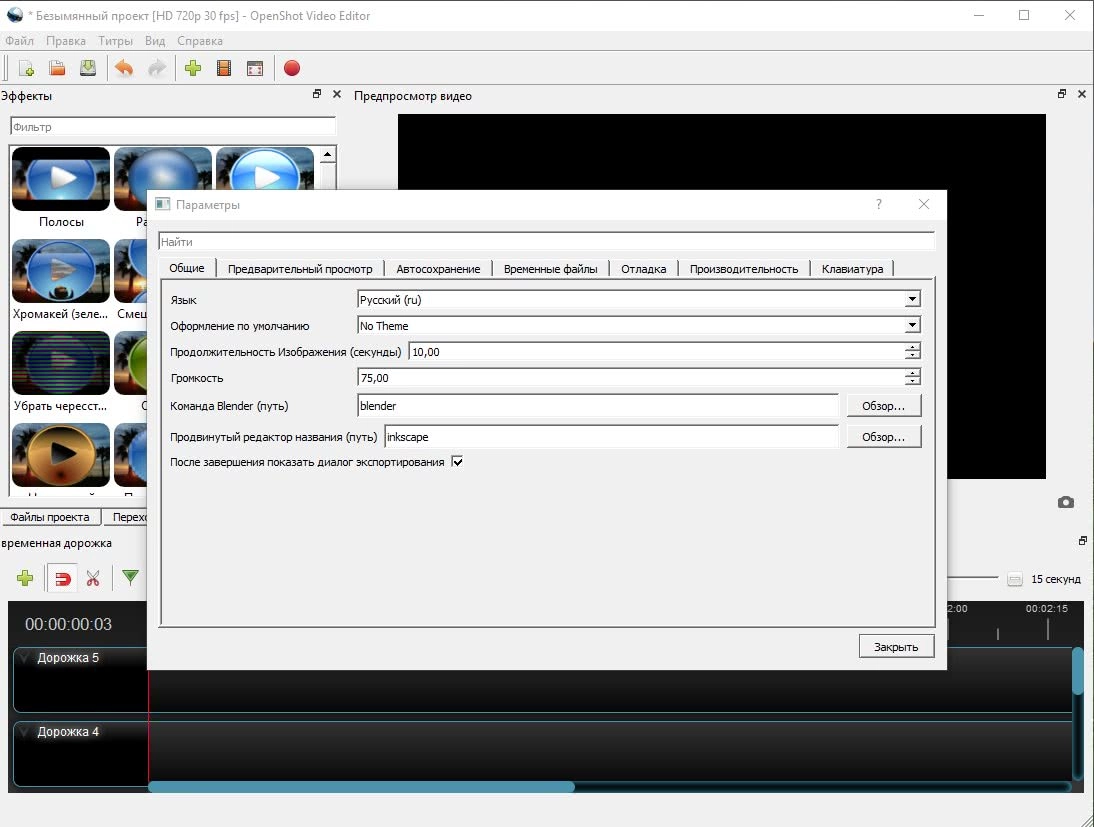The width and height of the screenshot is (1094, 827).
Task: Collapse Дорожка 4 track arrow
Action: (25, 731)
